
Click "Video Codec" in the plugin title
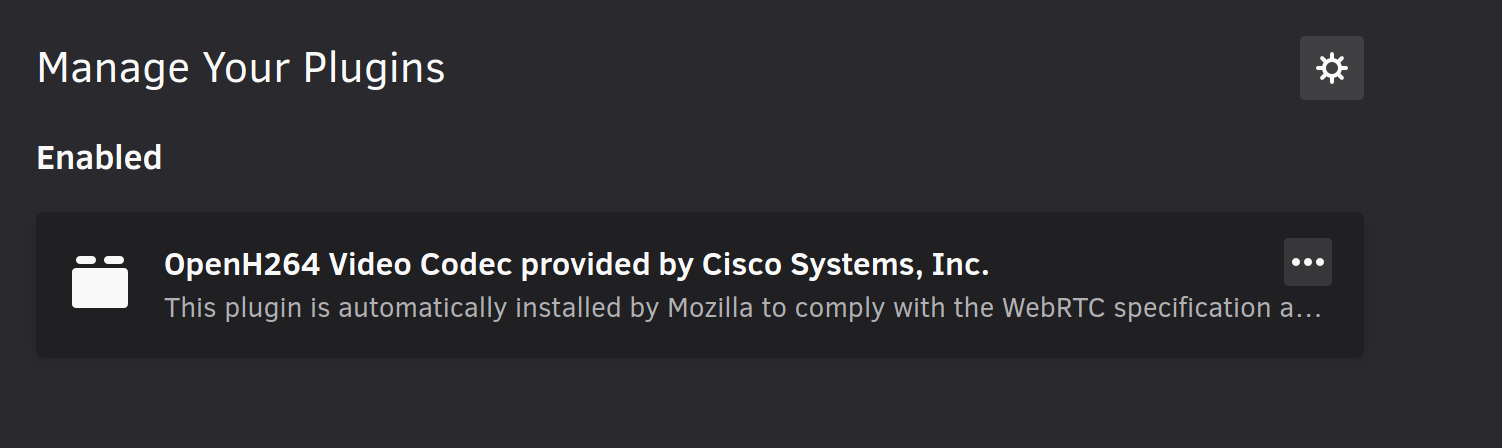coord(421,265)
